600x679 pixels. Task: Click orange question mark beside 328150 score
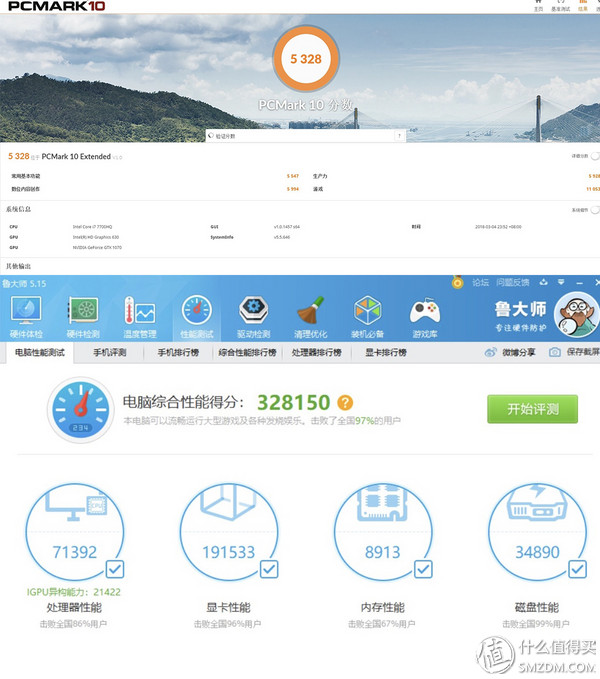click(345, 403)
